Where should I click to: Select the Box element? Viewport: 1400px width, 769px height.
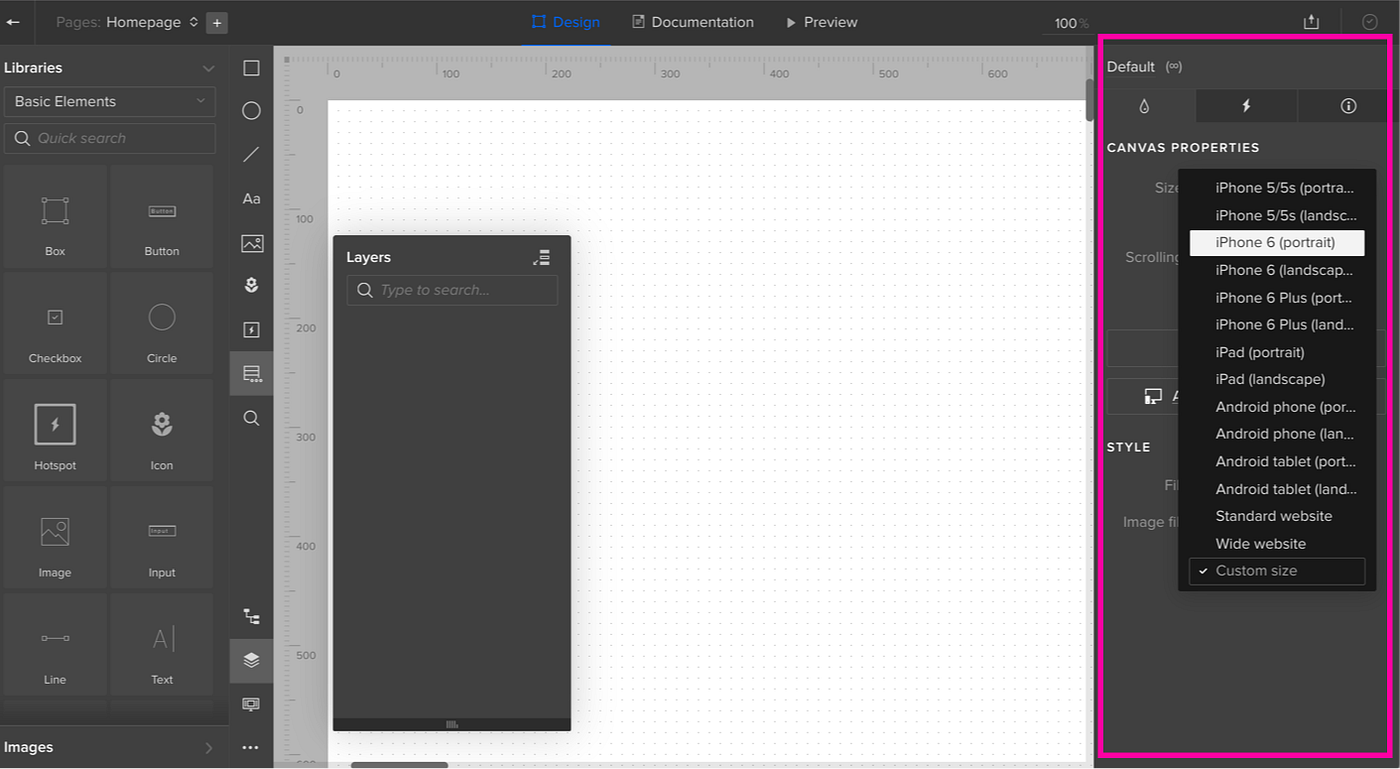coord(55,216)
